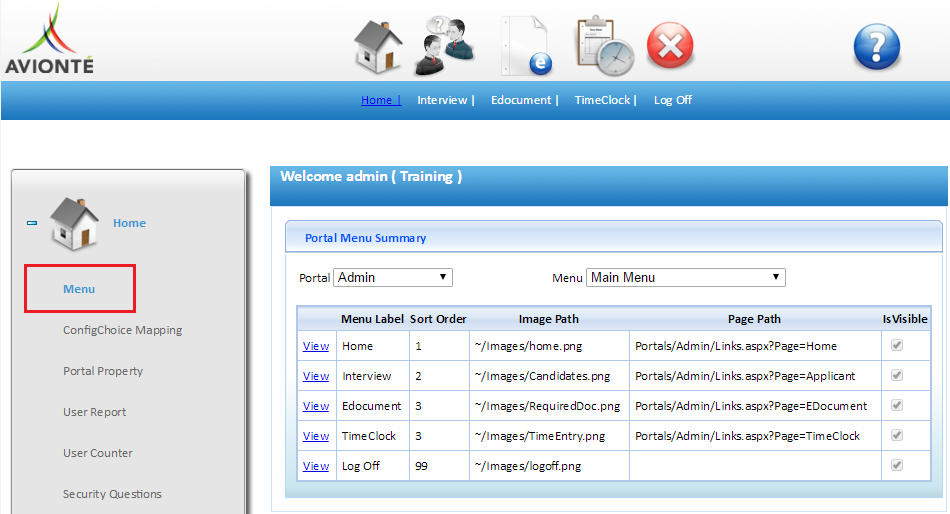Click the Image Path column header
The height and width of the screenshot is (514, 950).
click(x=548, y=319)
